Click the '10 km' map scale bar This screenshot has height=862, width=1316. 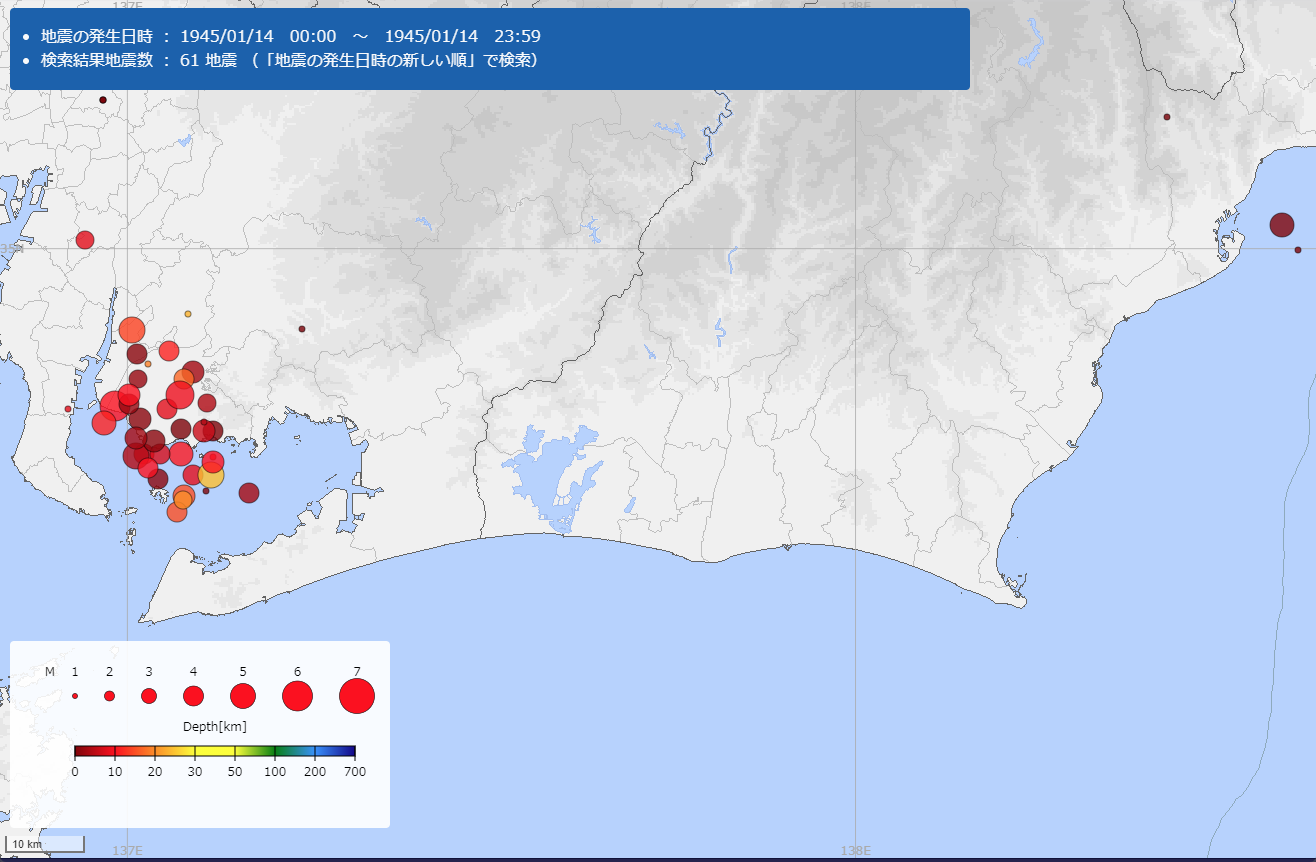45,845
